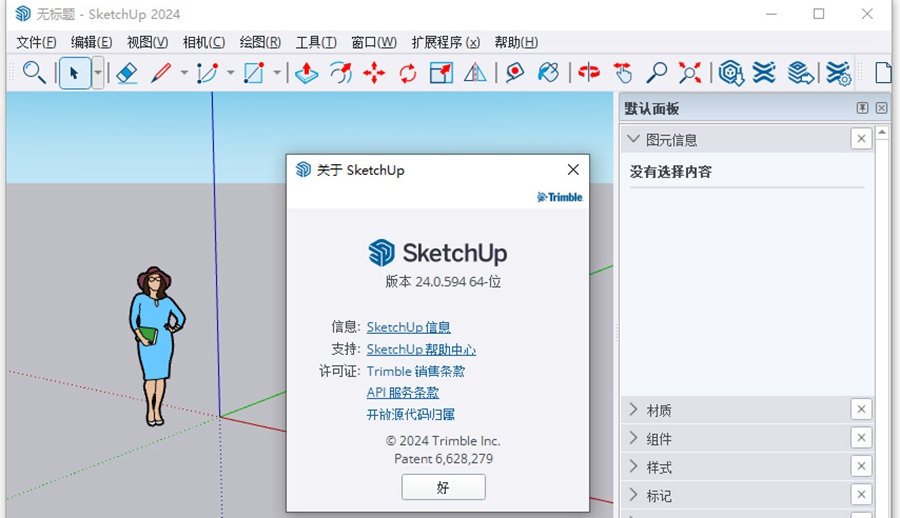
Task: Open Extension Manager gear icon
Action: 839,74
